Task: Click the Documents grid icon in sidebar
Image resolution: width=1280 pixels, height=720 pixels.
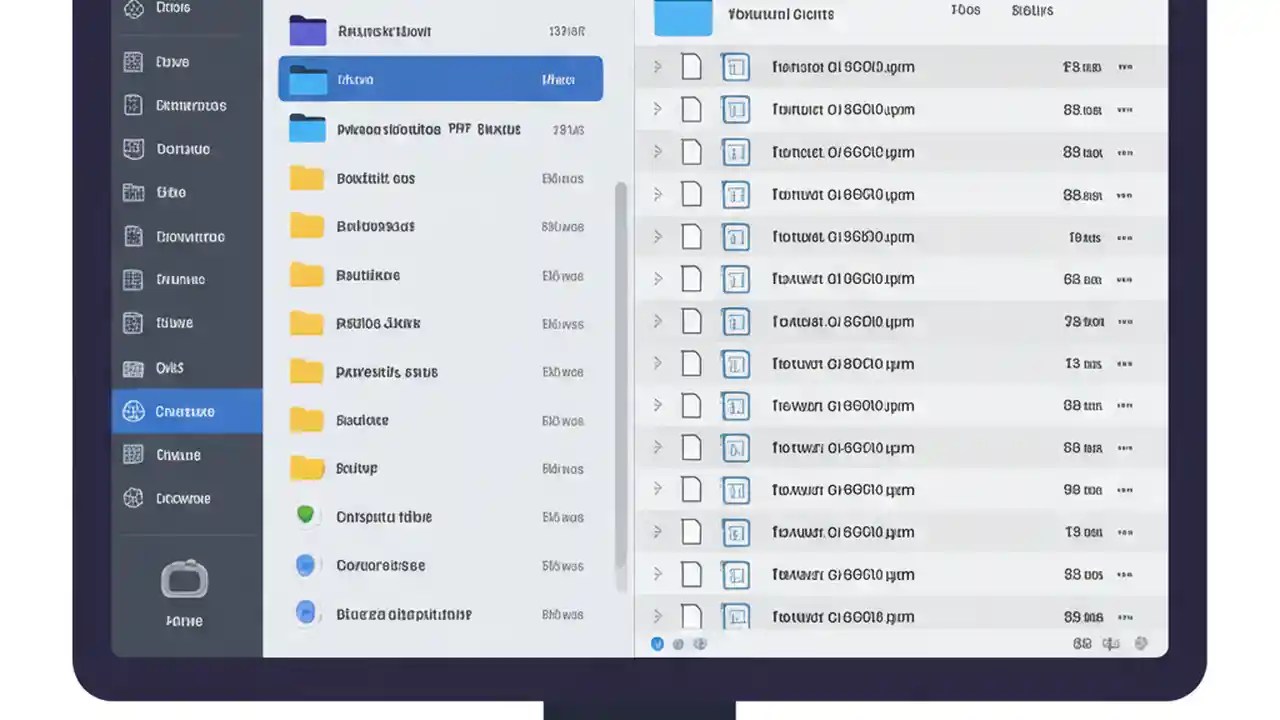Action: tap(133, 105)
